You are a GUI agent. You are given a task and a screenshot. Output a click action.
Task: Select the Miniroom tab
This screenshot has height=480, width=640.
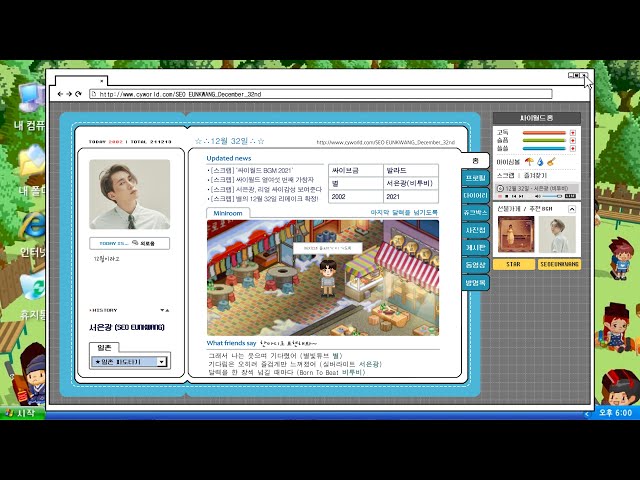(228, 213)
